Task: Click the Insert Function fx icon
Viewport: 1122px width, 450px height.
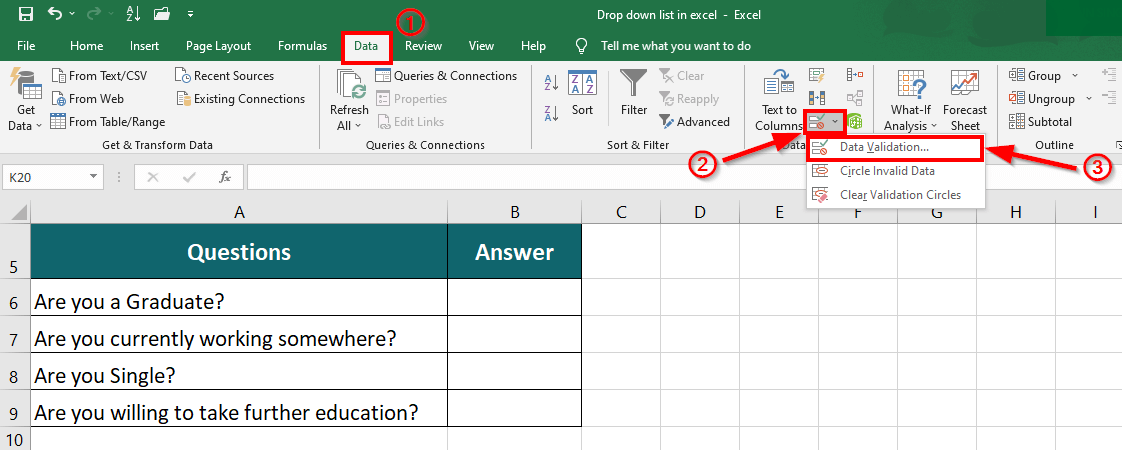Action: coord(225,177)
